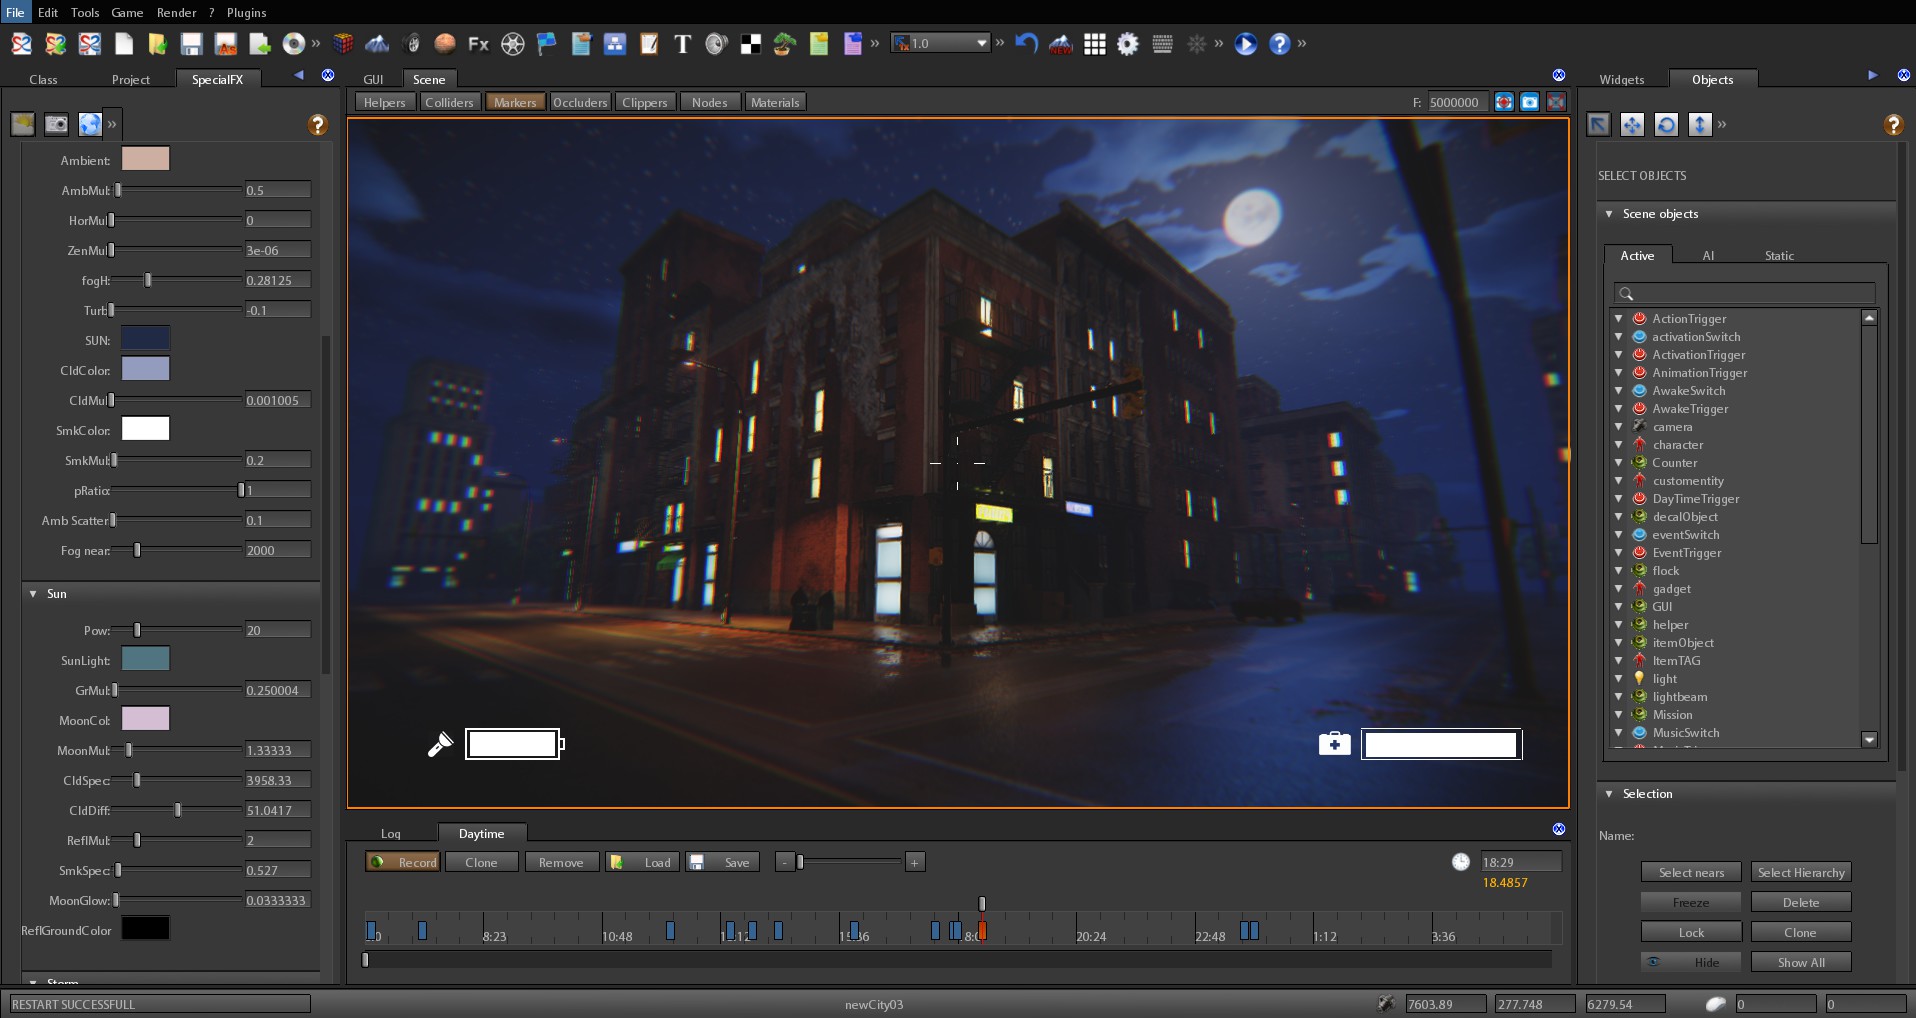Click the Show All button
The height and width of the screenshot is (1018, 1916).
(1800, 962)
